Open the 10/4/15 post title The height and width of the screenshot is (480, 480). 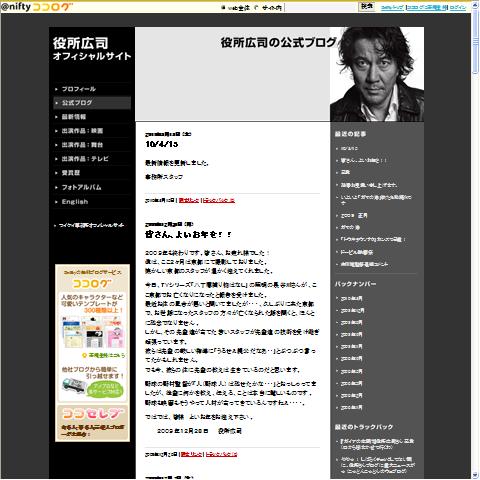pos(162,144)
